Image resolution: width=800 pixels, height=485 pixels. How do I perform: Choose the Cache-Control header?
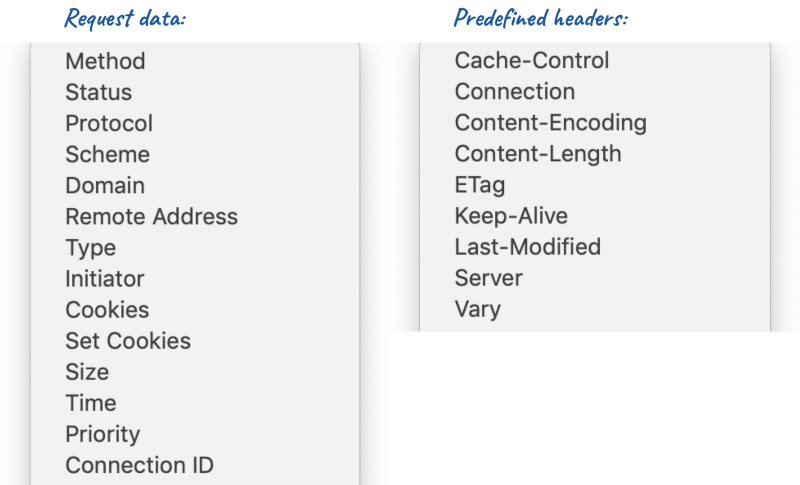pos(595,61)
